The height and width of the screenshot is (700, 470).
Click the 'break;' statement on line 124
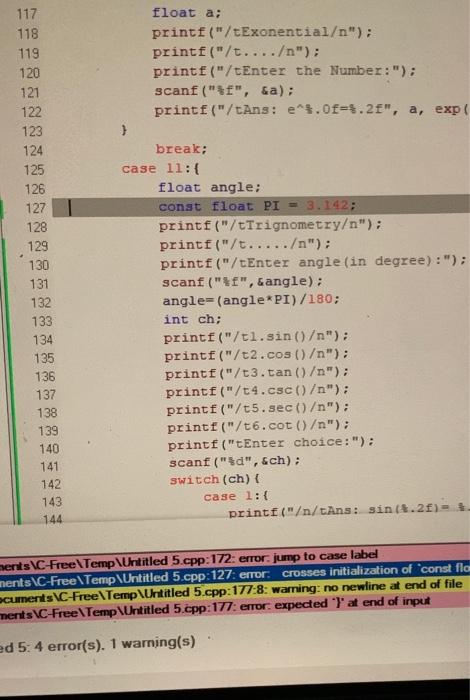click(181, 149)
